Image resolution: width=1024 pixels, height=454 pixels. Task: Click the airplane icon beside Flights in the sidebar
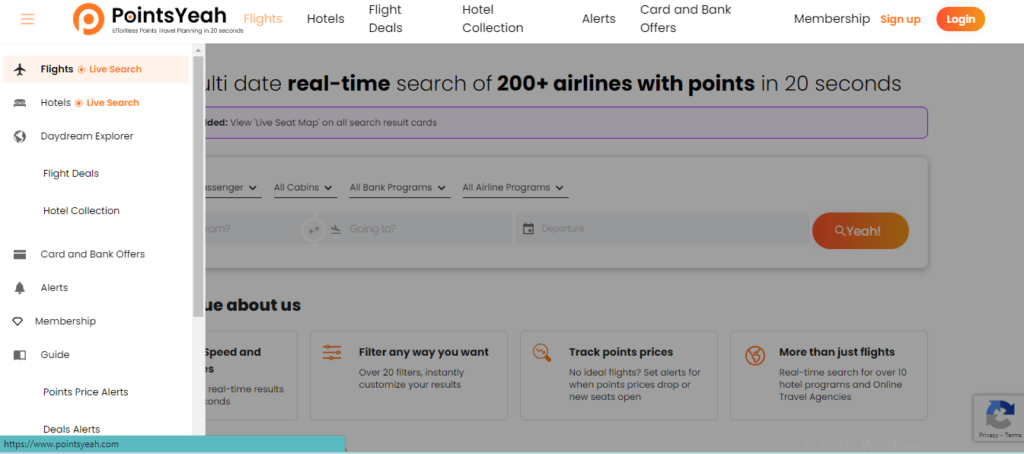click(x=20, y=69)
